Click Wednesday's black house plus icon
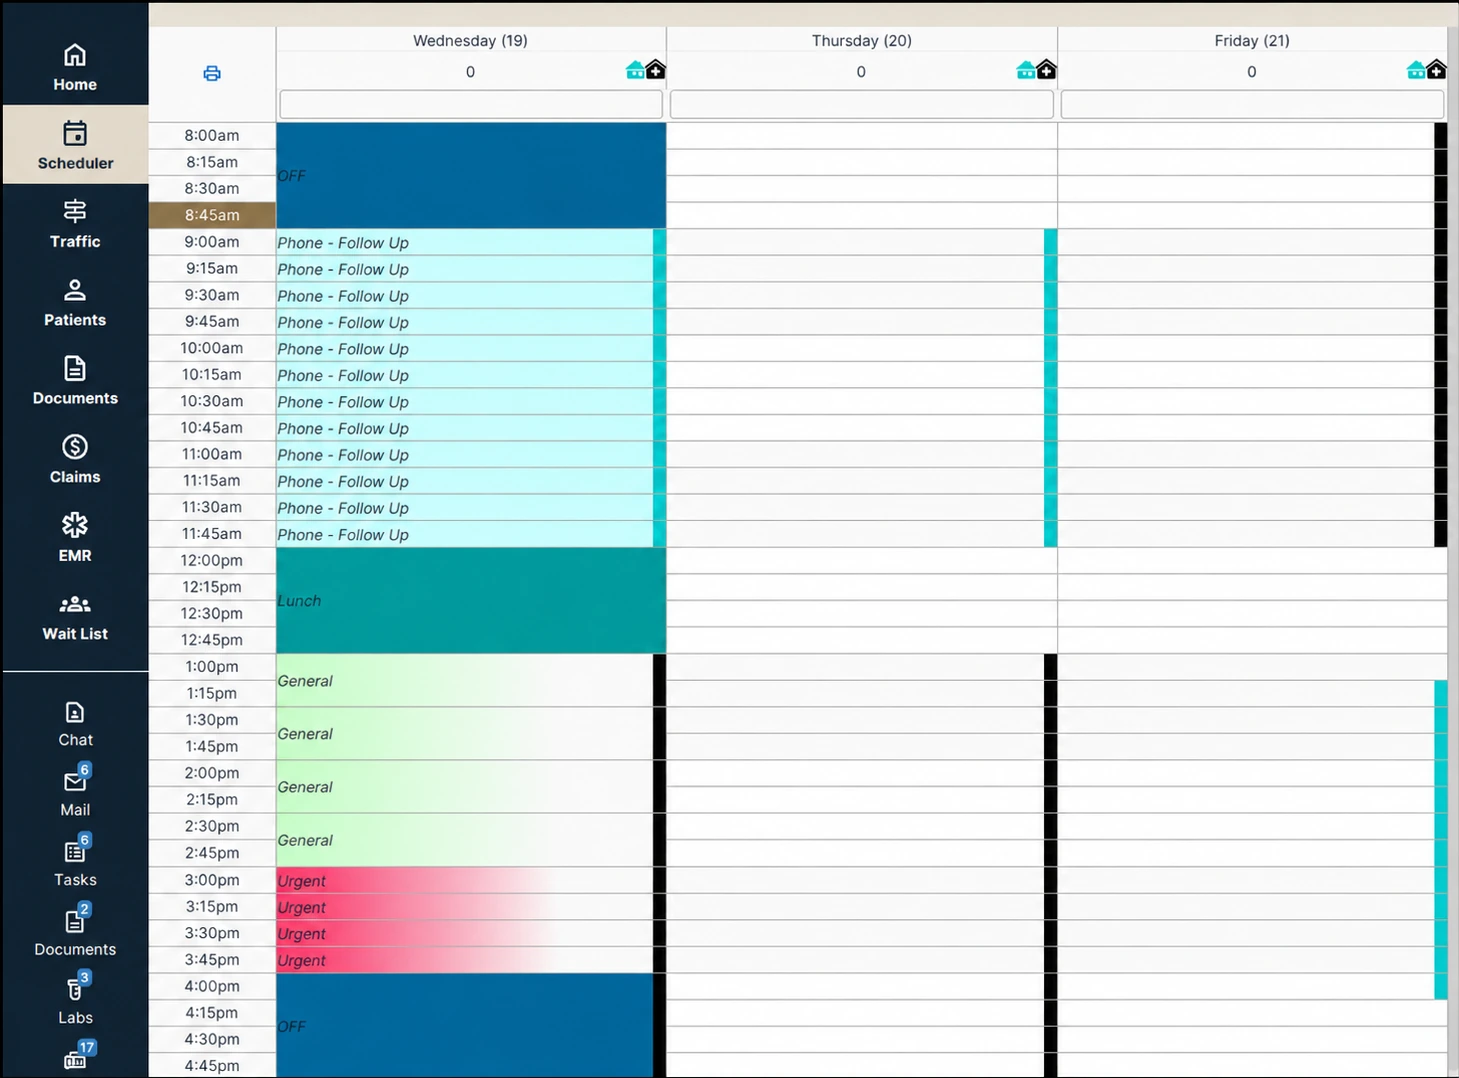 coord(655,69)
